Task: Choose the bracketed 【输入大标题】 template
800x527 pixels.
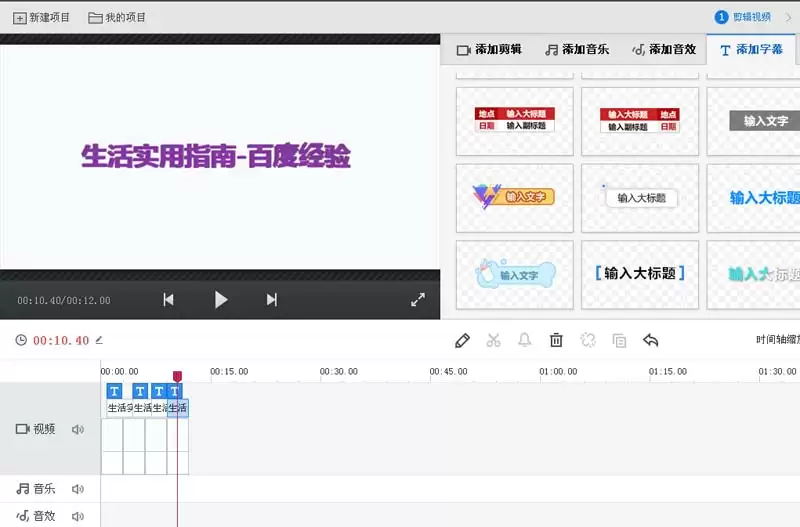Action: [x=640, y=274]
